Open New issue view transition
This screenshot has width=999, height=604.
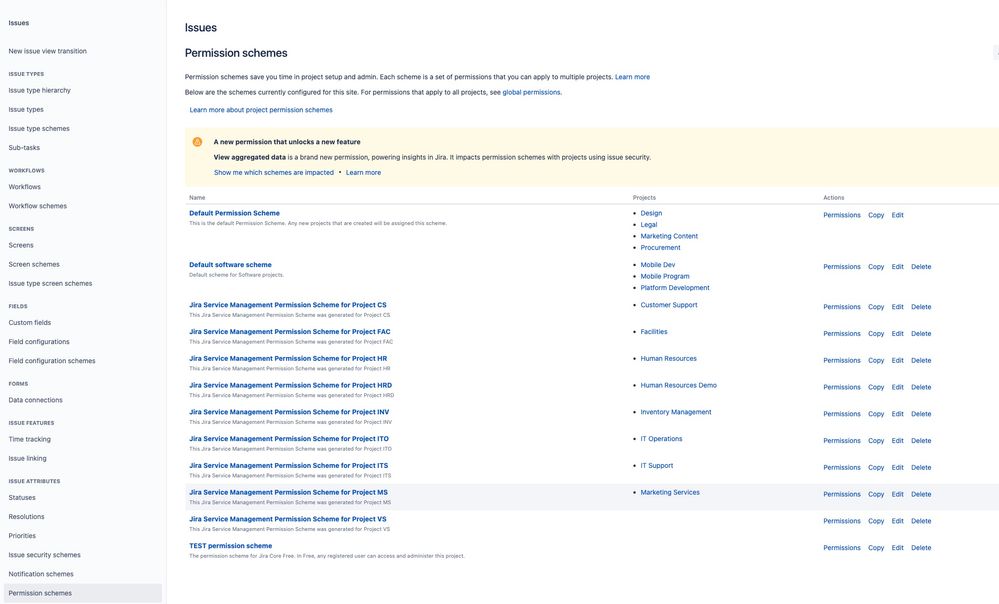[48, 51]
